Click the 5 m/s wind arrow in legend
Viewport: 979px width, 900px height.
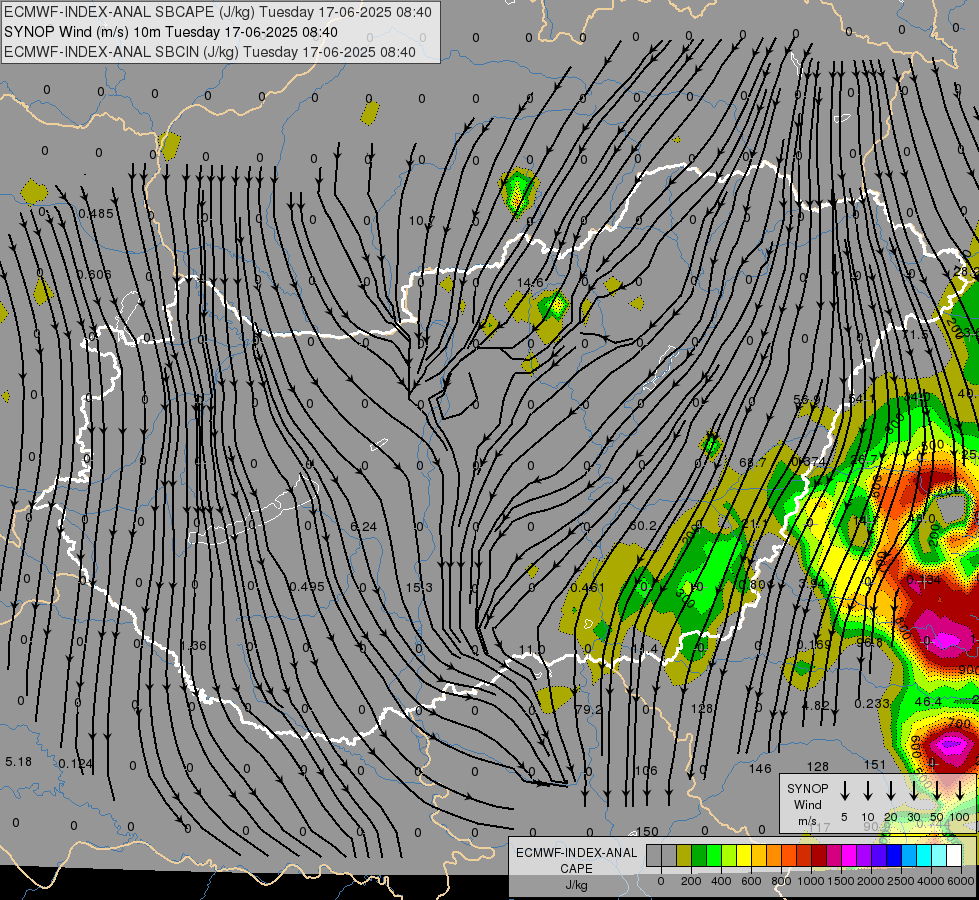[845, 791]
